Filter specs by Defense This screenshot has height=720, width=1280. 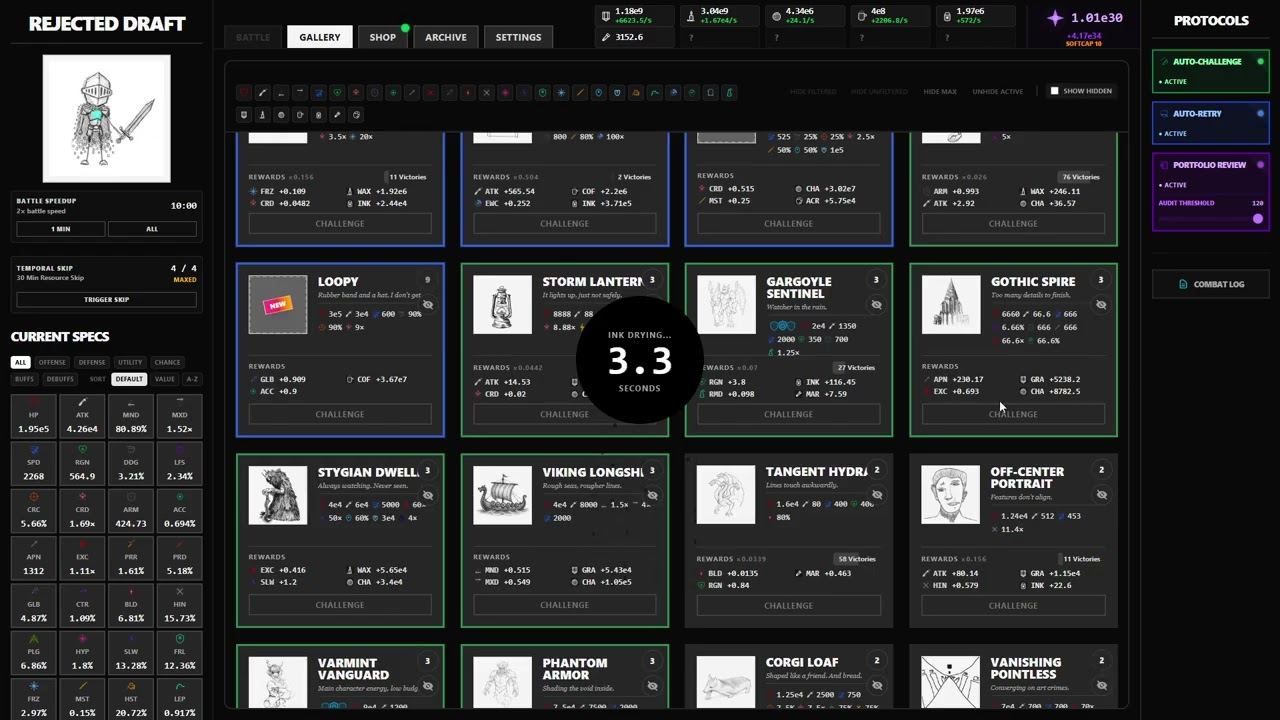pyautogui.click(x=92, y=362)
